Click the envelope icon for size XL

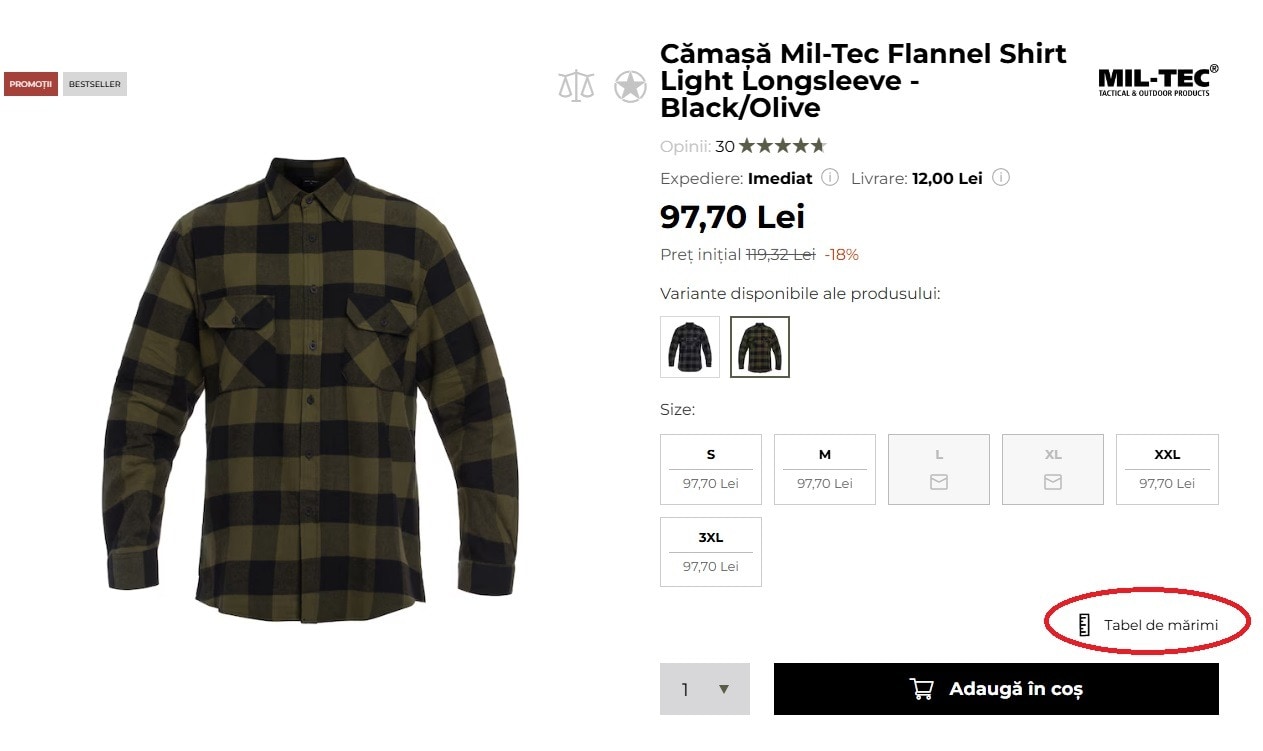point(1052,482)
